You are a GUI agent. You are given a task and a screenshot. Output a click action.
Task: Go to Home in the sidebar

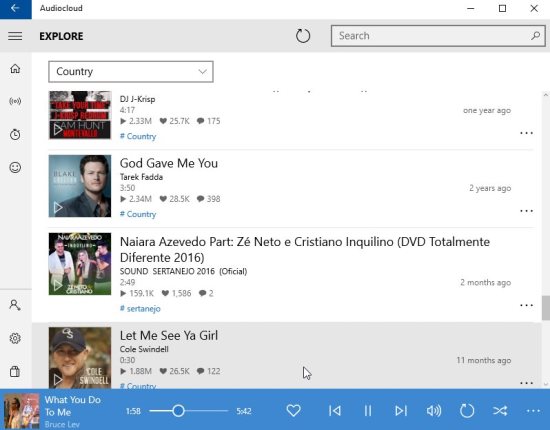click(x=15, y=68)
